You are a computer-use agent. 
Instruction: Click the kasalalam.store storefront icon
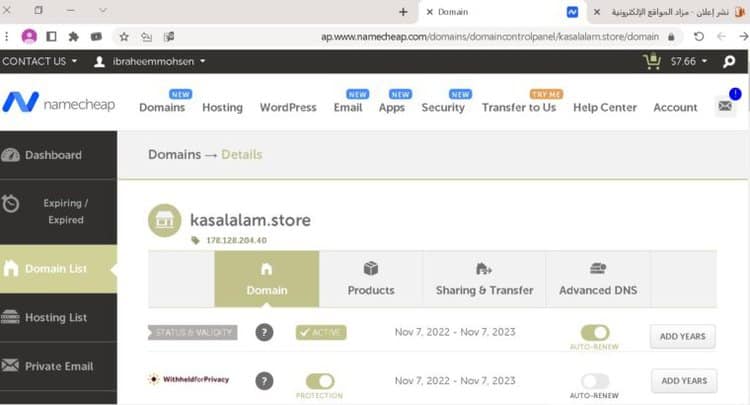click(165, 220)
